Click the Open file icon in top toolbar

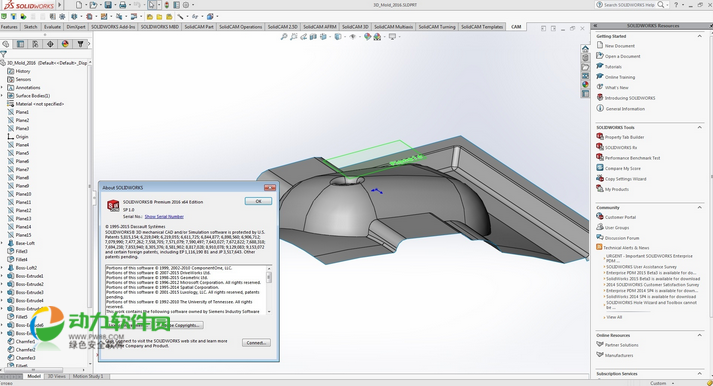pyautogui.click(x=93, y=5)
